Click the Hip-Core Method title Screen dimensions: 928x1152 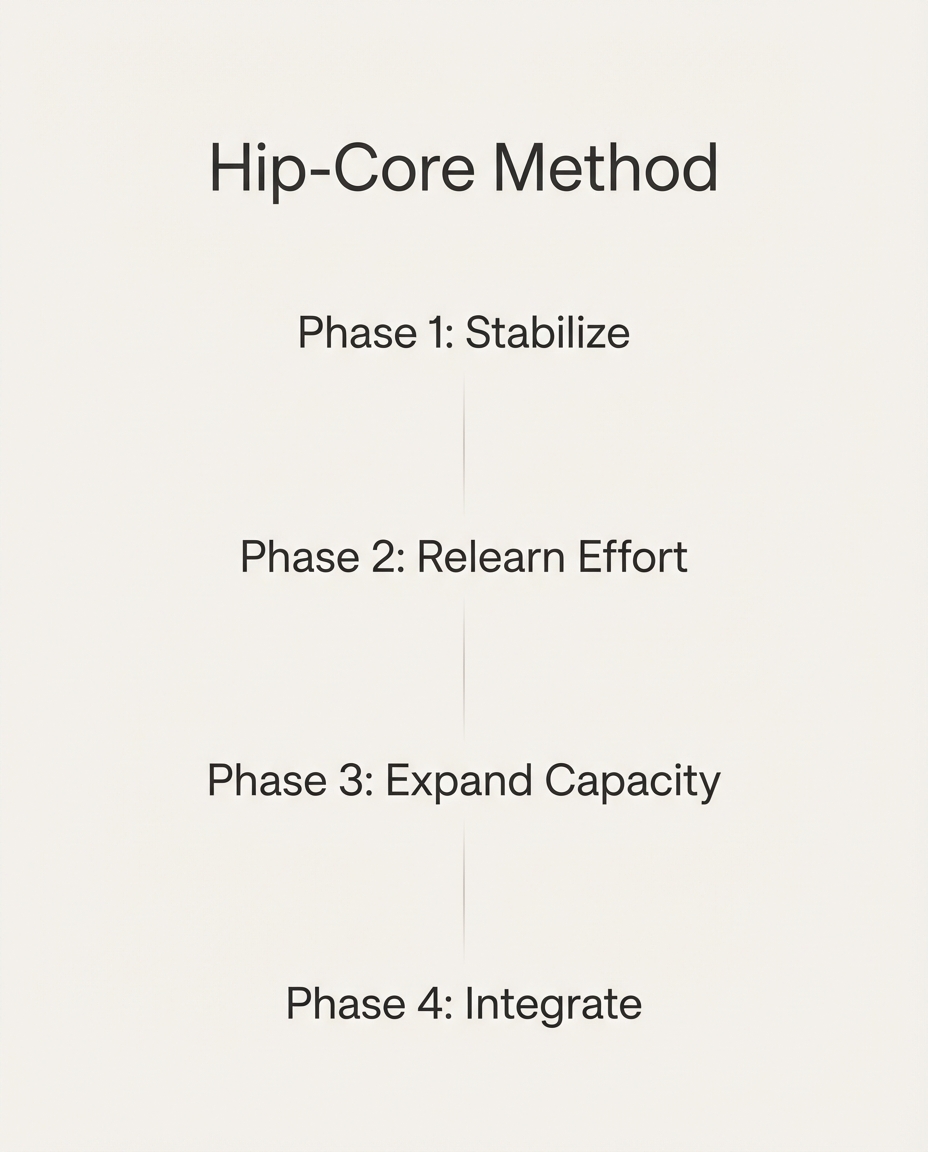pyautogui.click(x=463, y=169)
